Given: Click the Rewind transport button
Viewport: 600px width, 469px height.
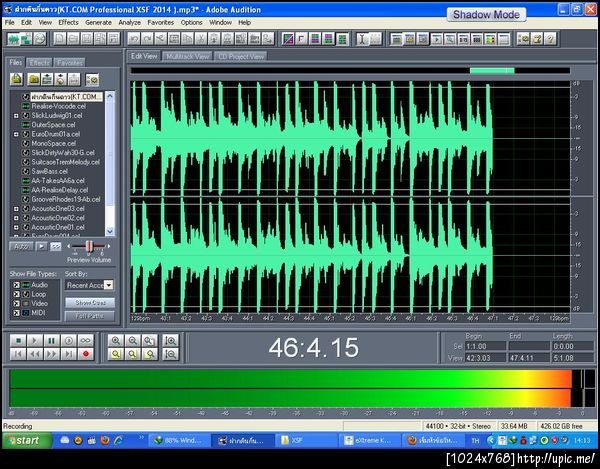Looking at the screenshot, I should click(x=35, y=354).
